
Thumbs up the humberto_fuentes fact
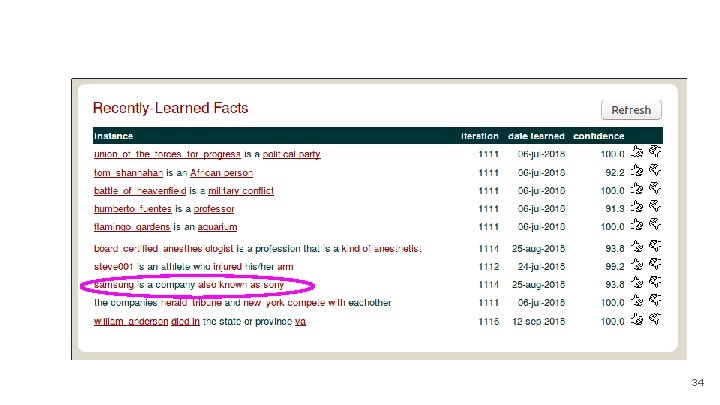click(637, 207)
